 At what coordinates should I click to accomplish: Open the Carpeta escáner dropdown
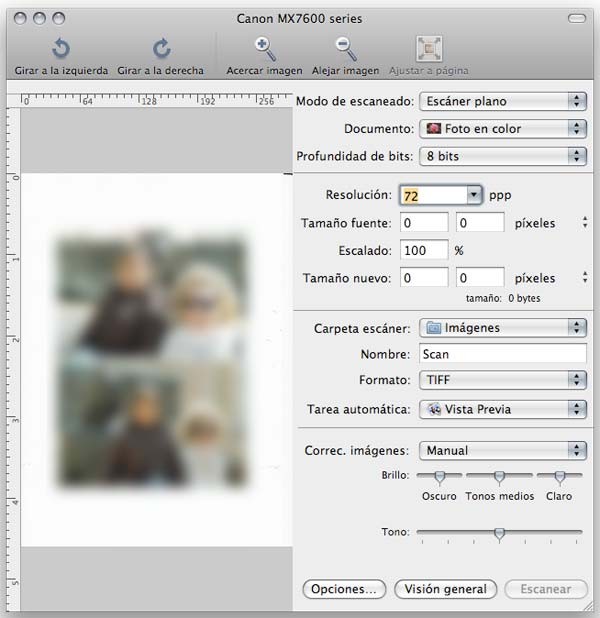(x=503, y=328)
